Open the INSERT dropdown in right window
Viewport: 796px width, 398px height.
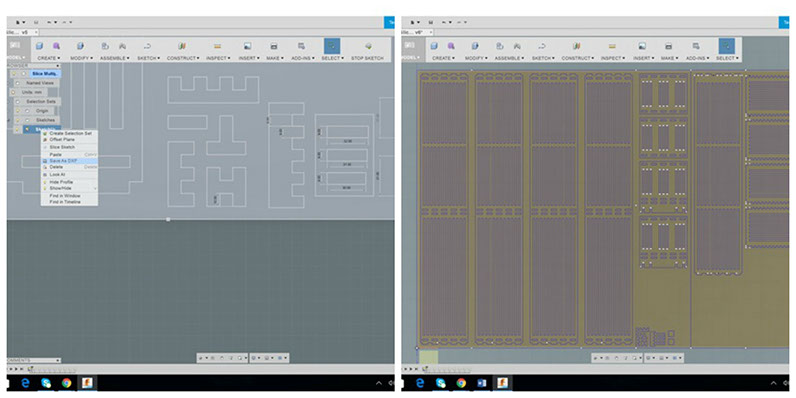tap(643, 58)
